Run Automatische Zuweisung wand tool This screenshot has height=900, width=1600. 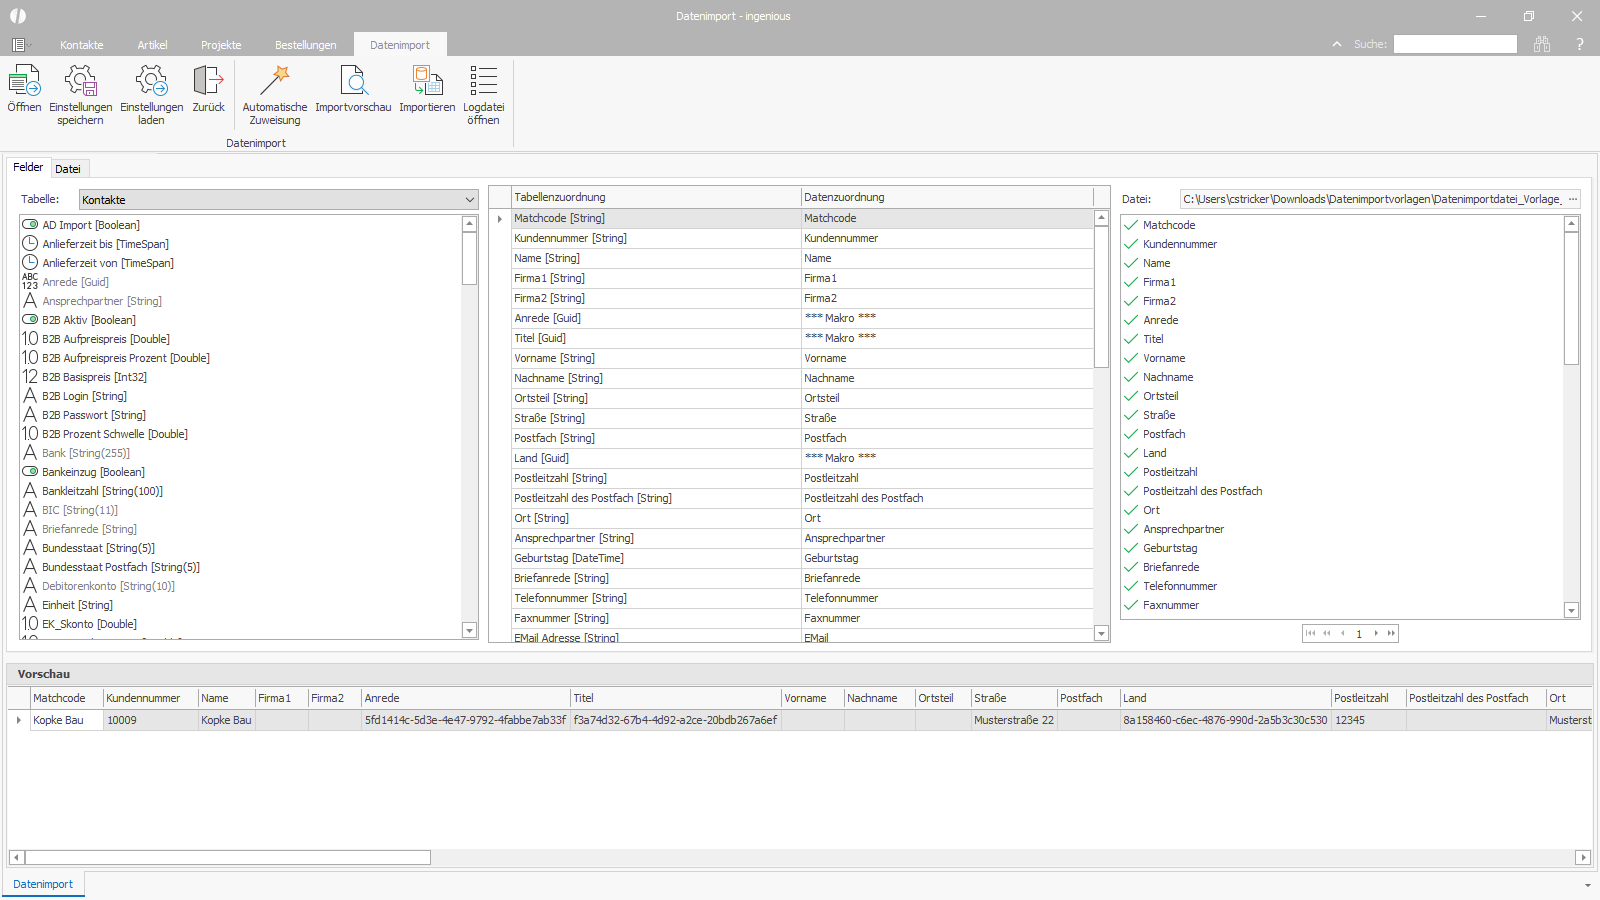[x=274, y=81]
